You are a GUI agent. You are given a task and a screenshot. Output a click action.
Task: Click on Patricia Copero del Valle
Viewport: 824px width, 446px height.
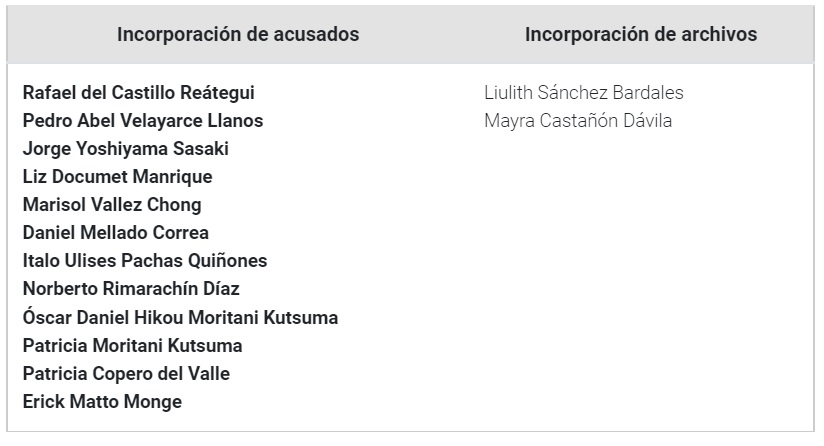[125, 374]
